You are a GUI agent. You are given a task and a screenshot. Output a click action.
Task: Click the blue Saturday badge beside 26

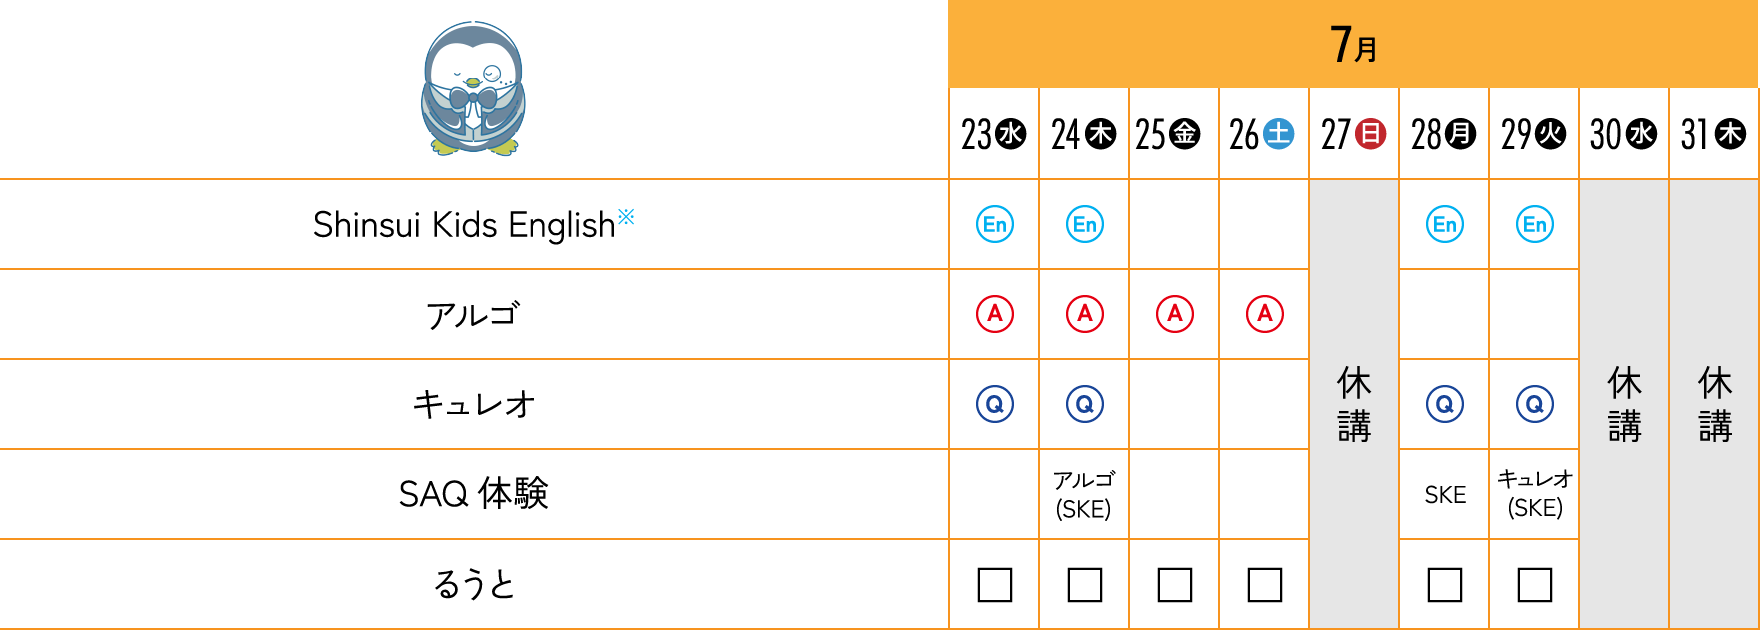[x=1279, y=134]
